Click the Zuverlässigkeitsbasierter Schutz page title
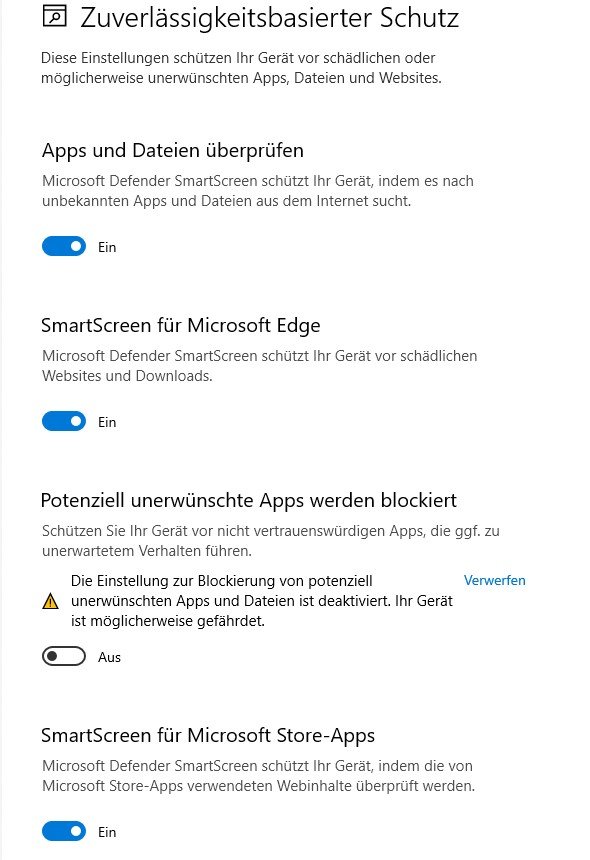 [269, 18]
